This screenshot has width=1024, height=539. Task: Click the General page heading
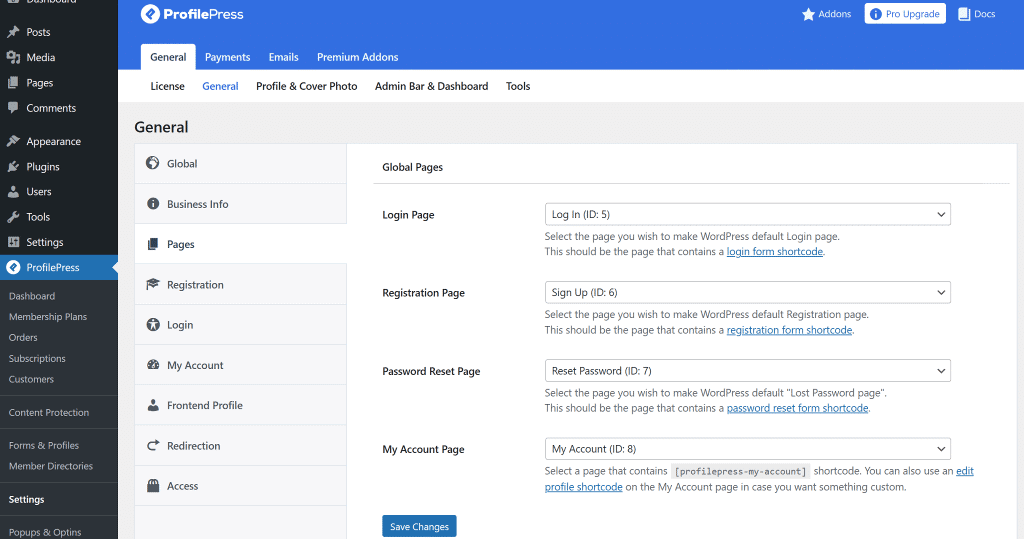click(161, 127)
